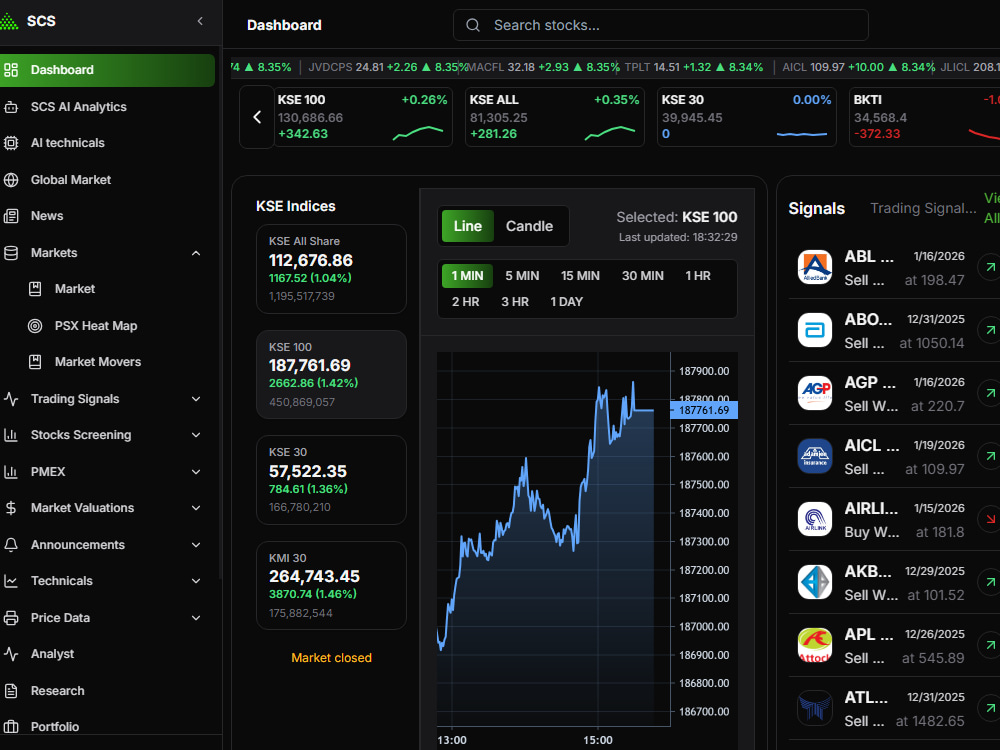Click in the Search stocks field

coord(661,26)
